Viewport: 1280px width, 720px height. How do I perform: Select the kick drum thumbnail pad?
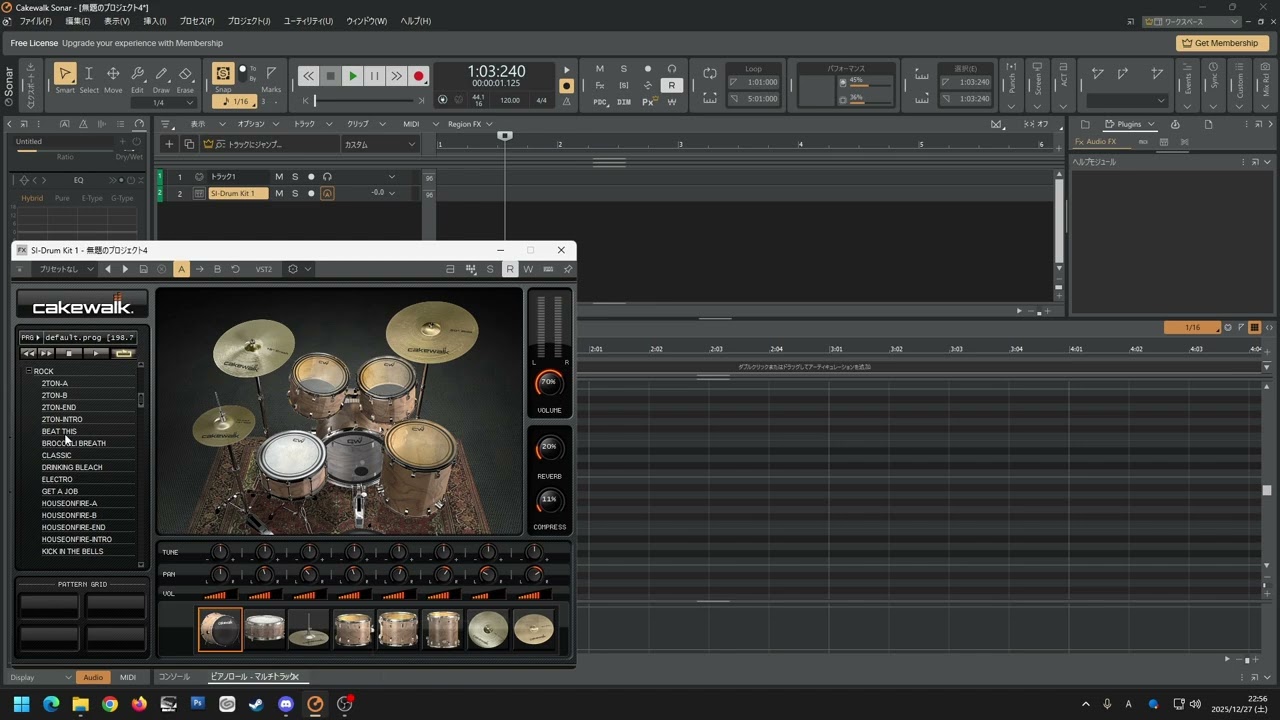pyautogui.click(x=220, y=629)
